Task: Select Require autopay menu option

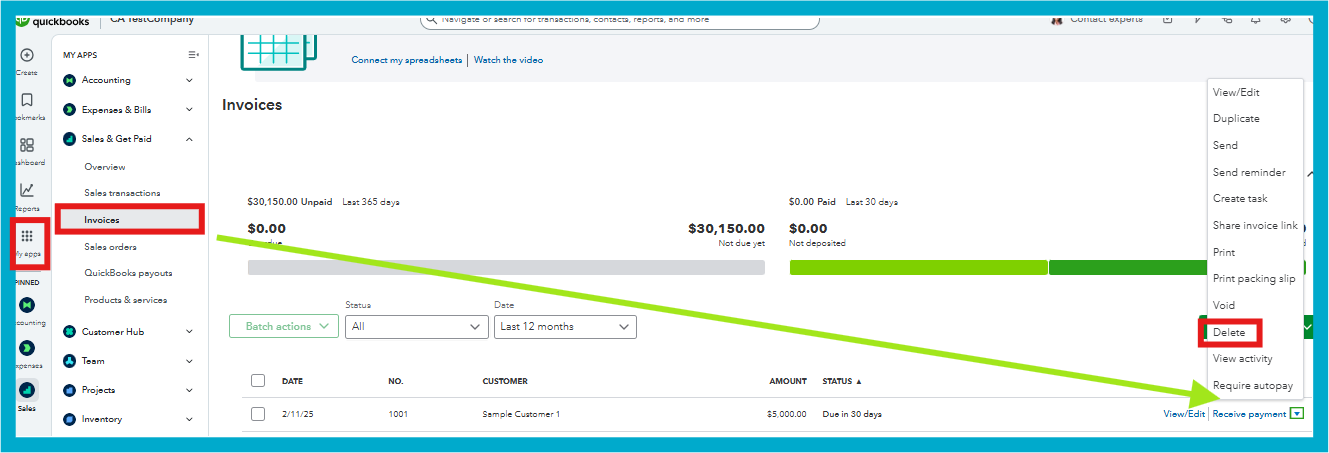Action: [1253, 385]
